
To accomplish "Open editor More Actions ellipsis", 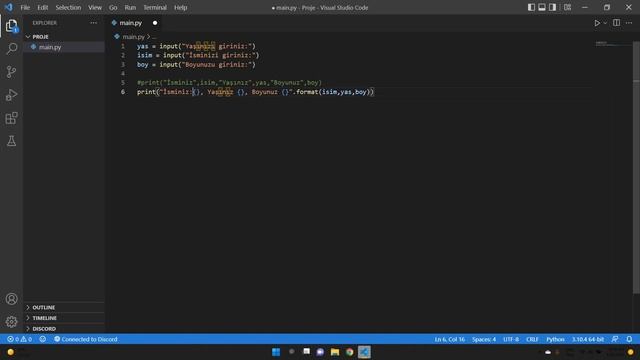I will [x=629, y=23].
